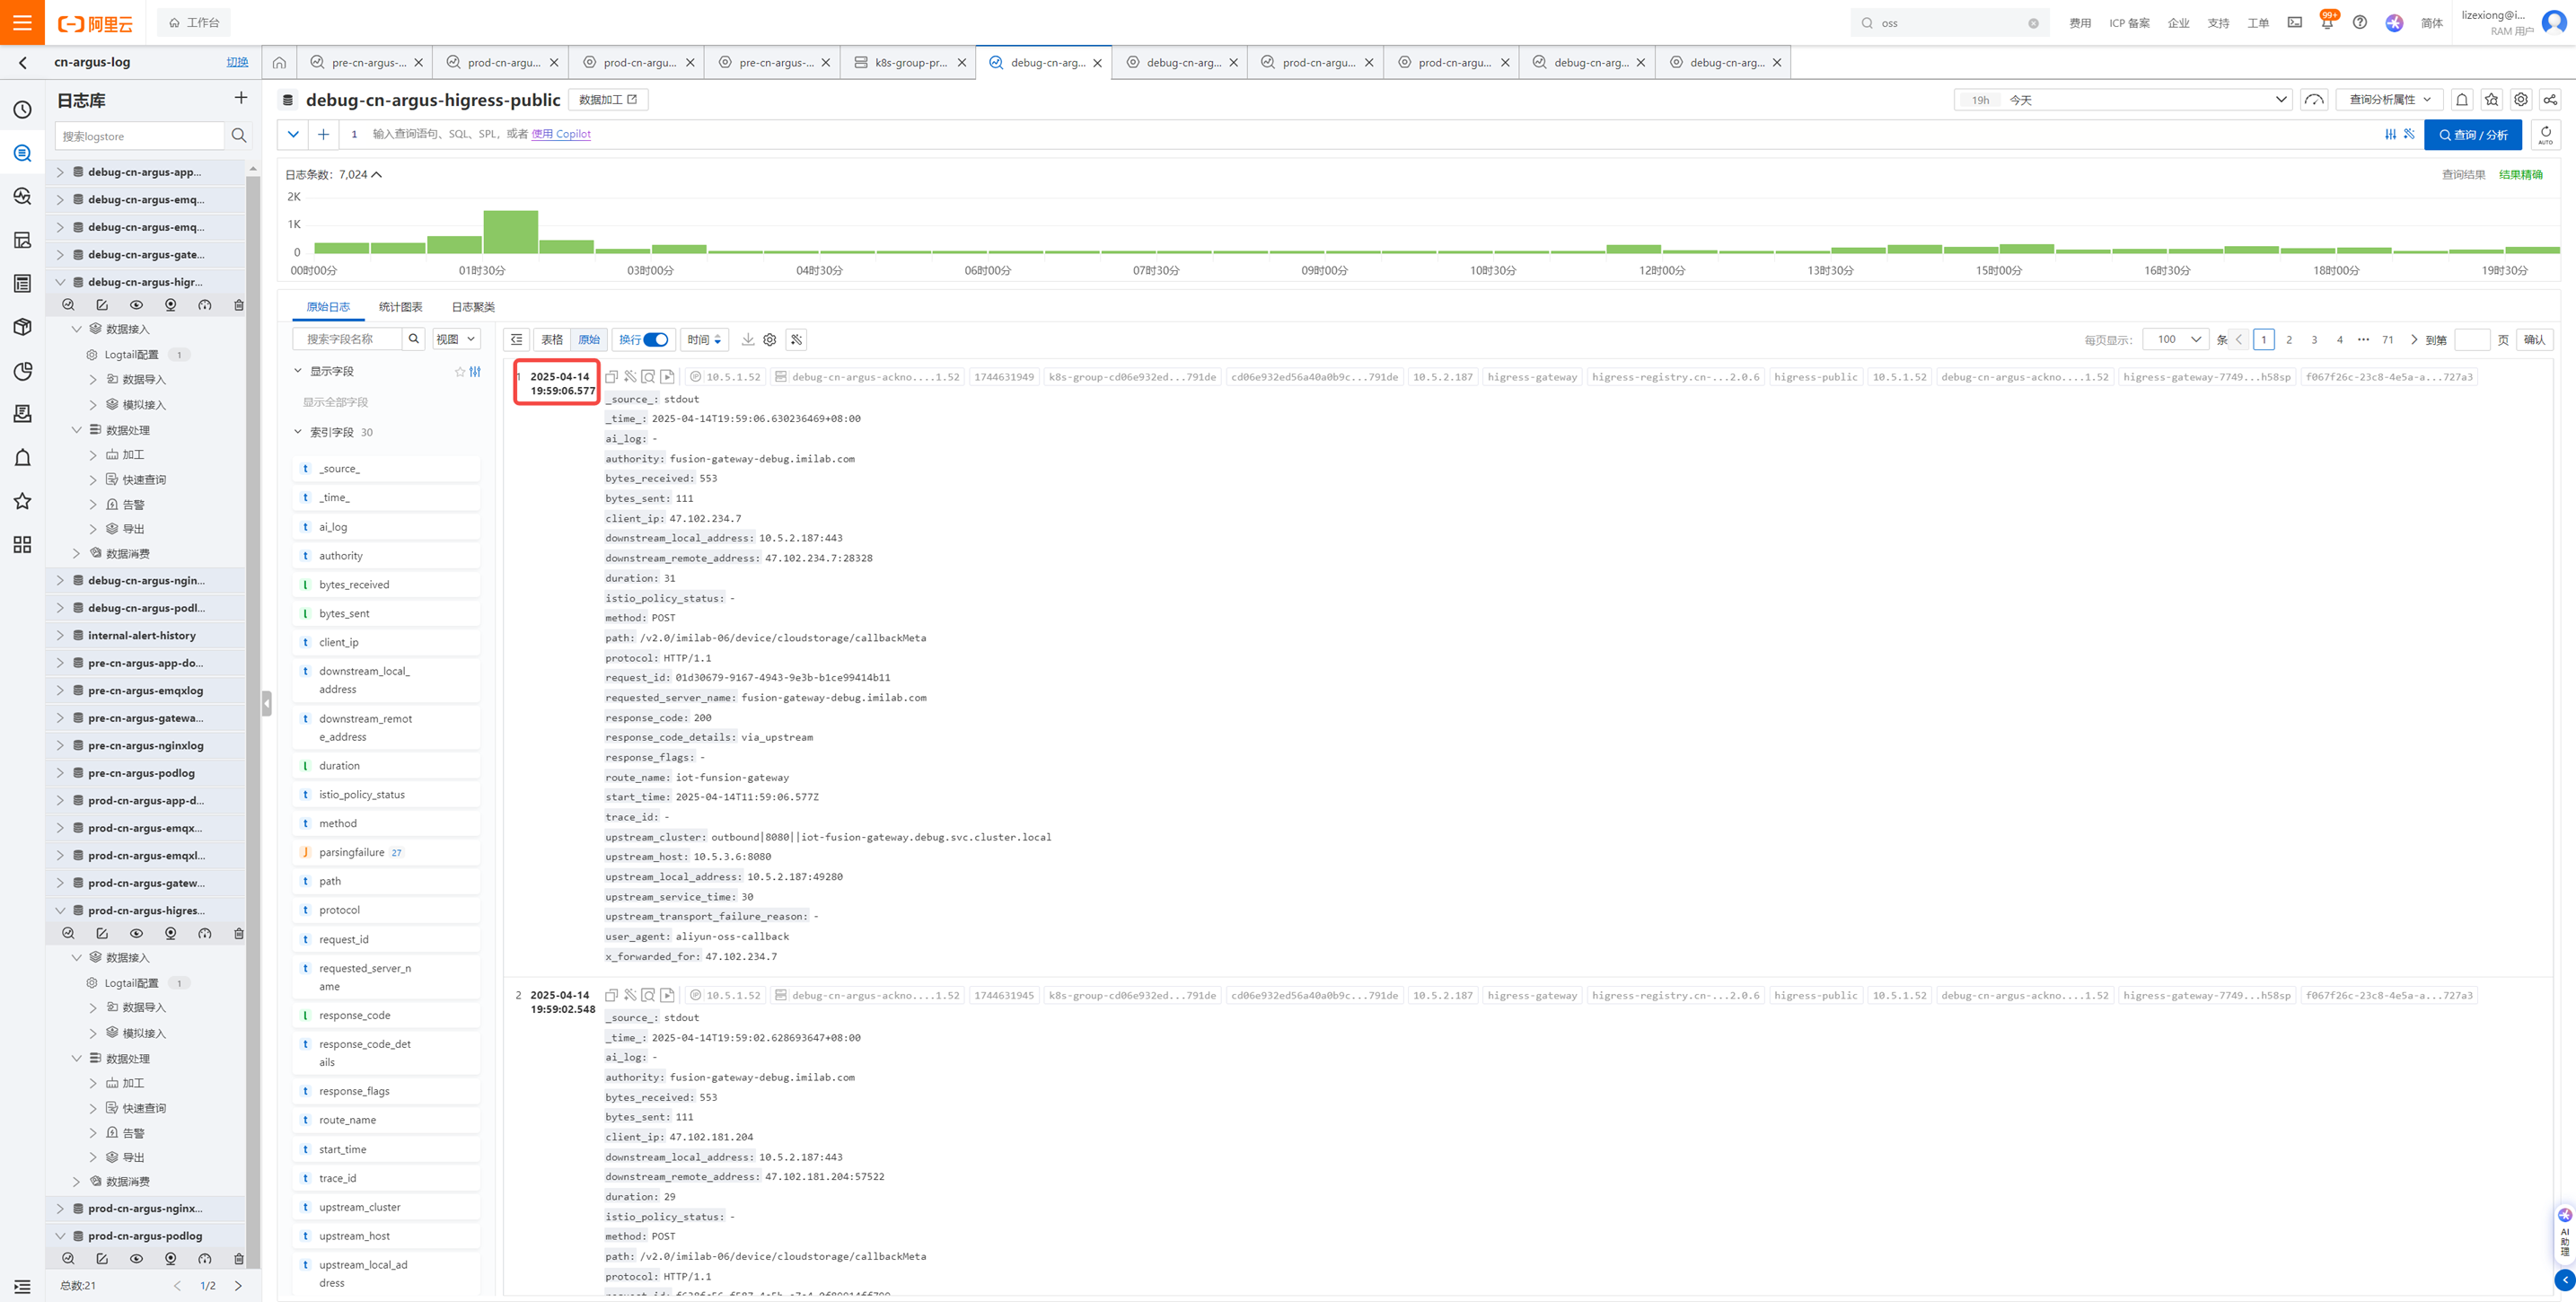
Task: Switch to the 统计图表 tab
Action: [x=400, y=307]
